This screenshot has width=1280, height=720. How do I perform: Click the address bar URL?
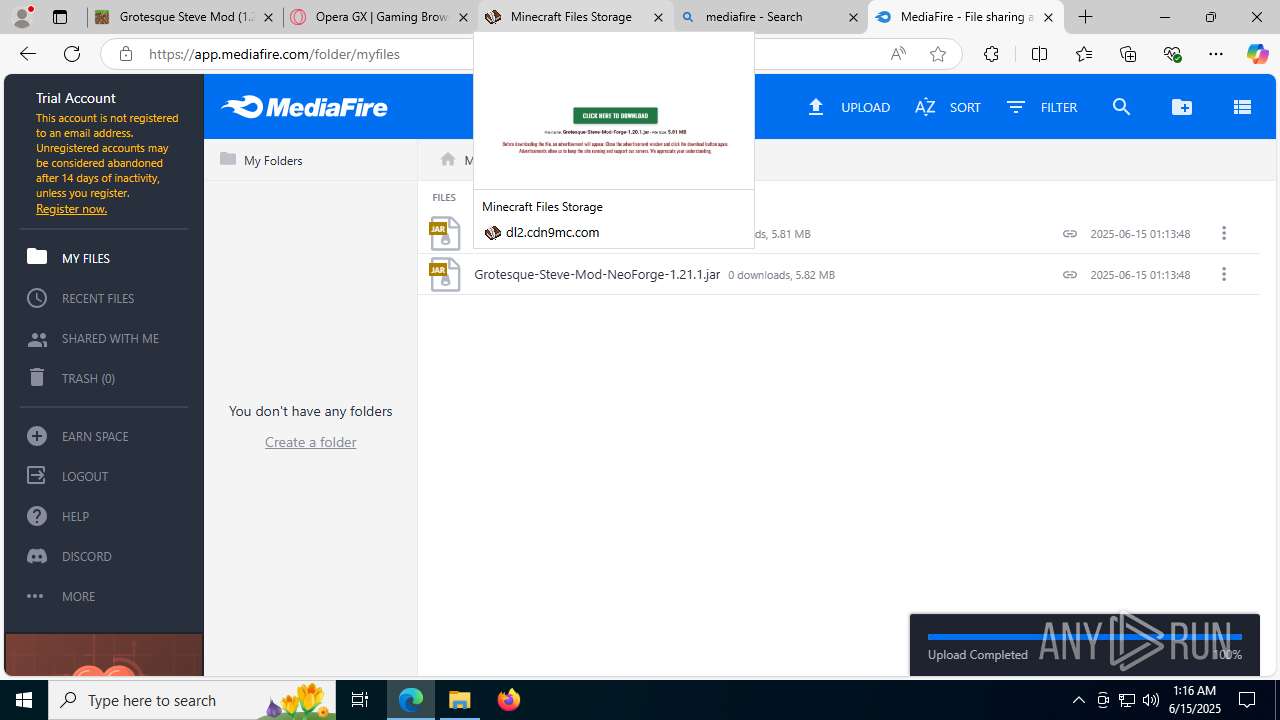click(274, 54)
